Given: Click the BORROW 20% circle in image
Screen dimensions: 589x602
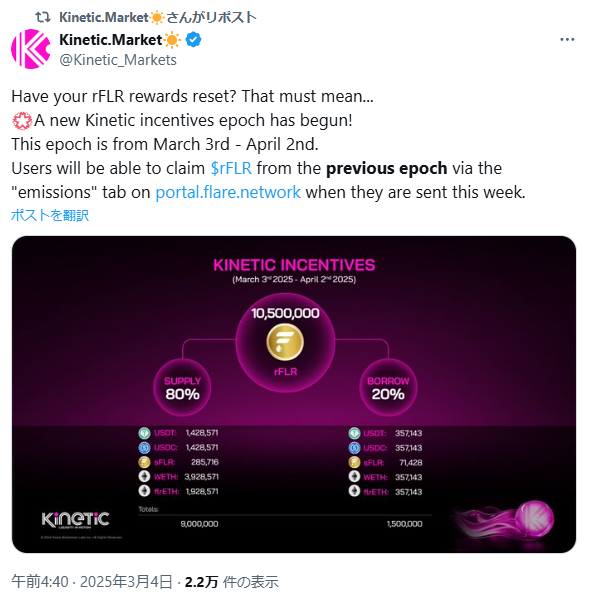Looking at the screenshot, I should point(388,387).
